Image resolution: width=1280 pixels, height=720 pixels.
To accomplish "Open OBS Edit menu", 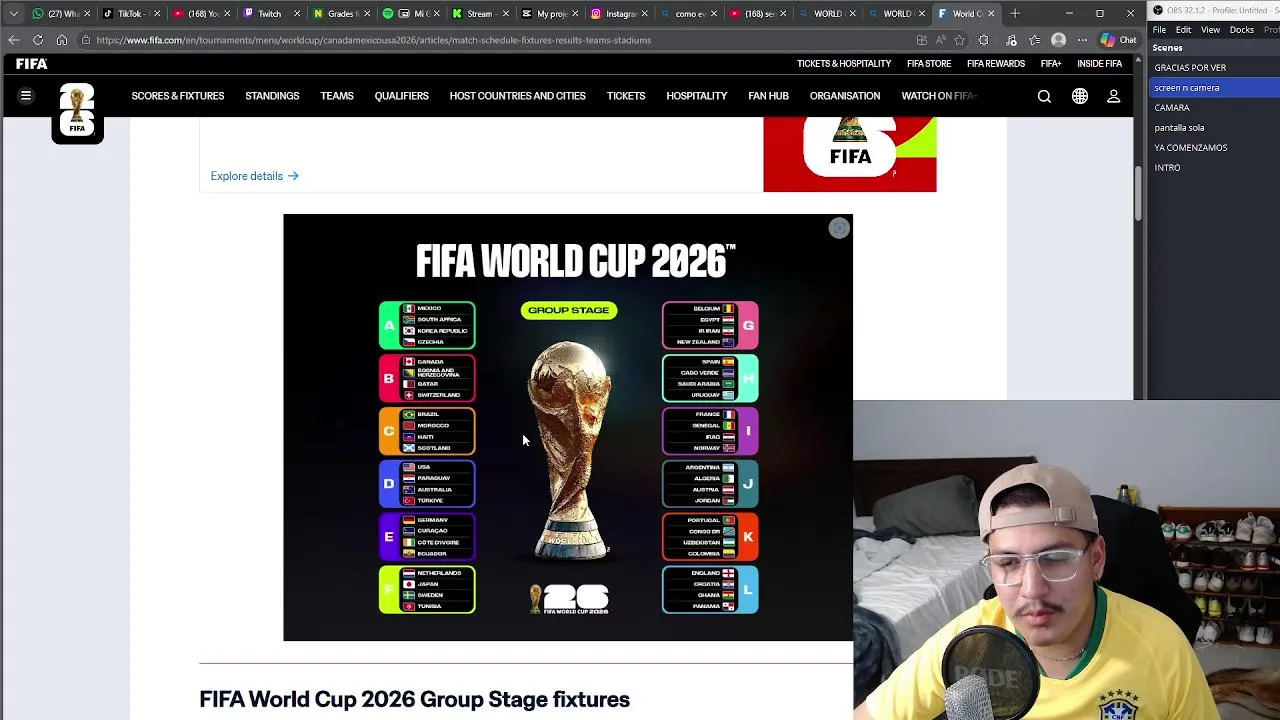I will 1183,30.
